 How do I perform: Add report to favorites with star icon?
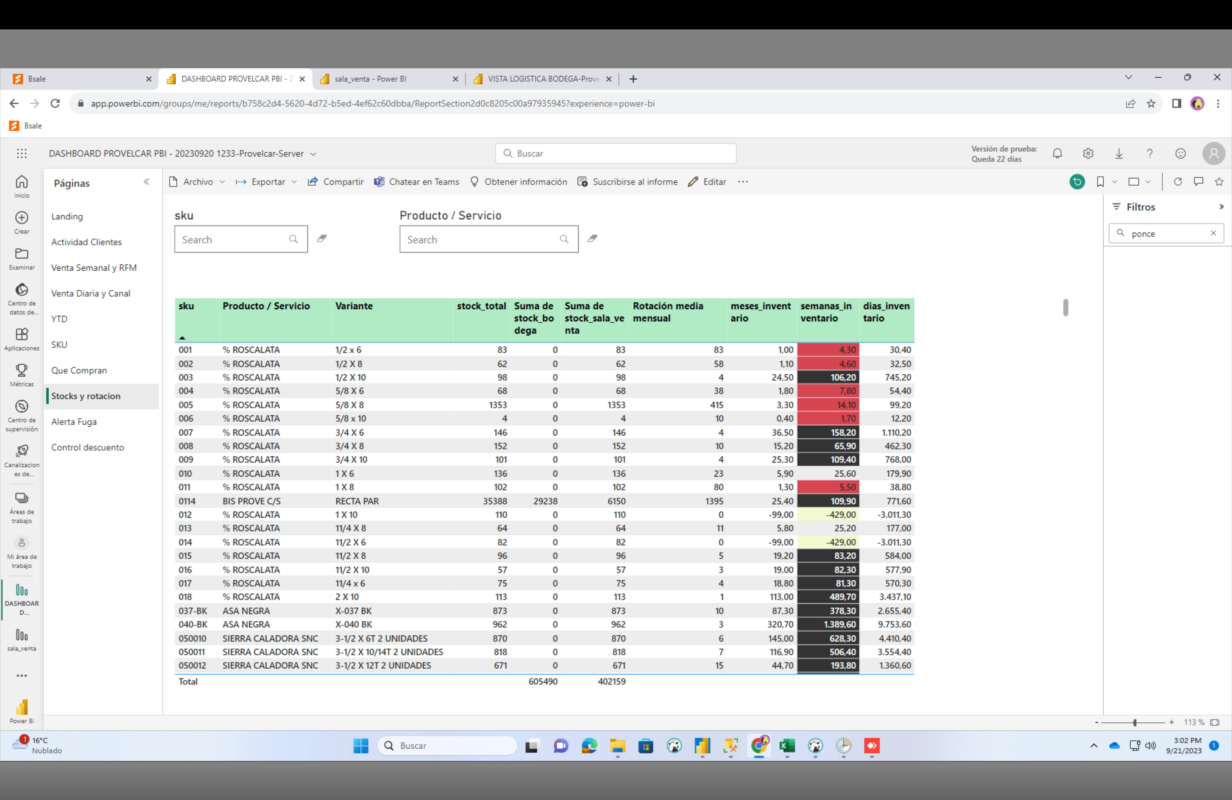point(1219,182)
